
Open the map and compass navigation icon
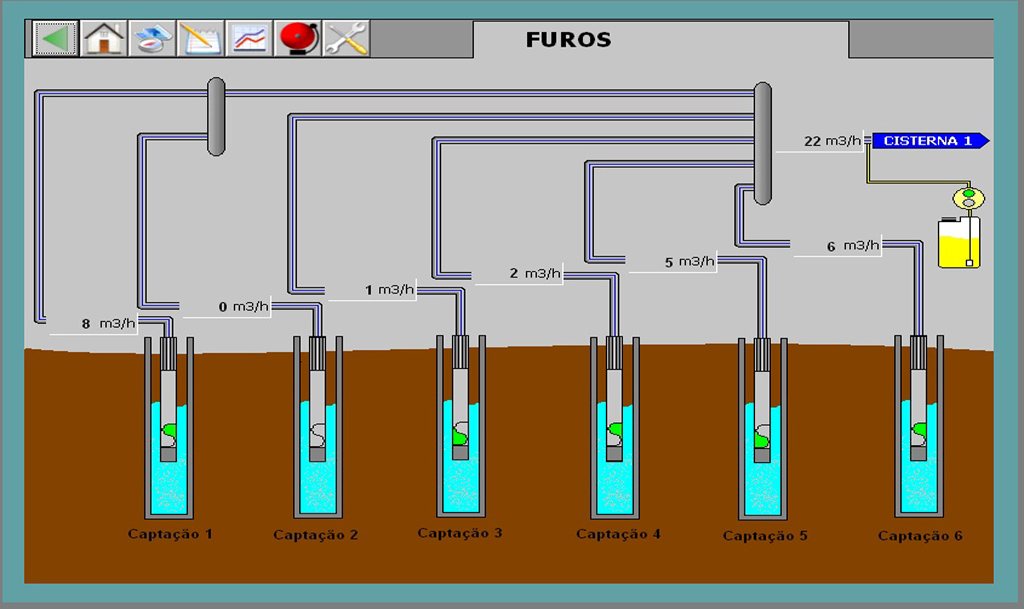pyautogui.click(x=153, y=39)
